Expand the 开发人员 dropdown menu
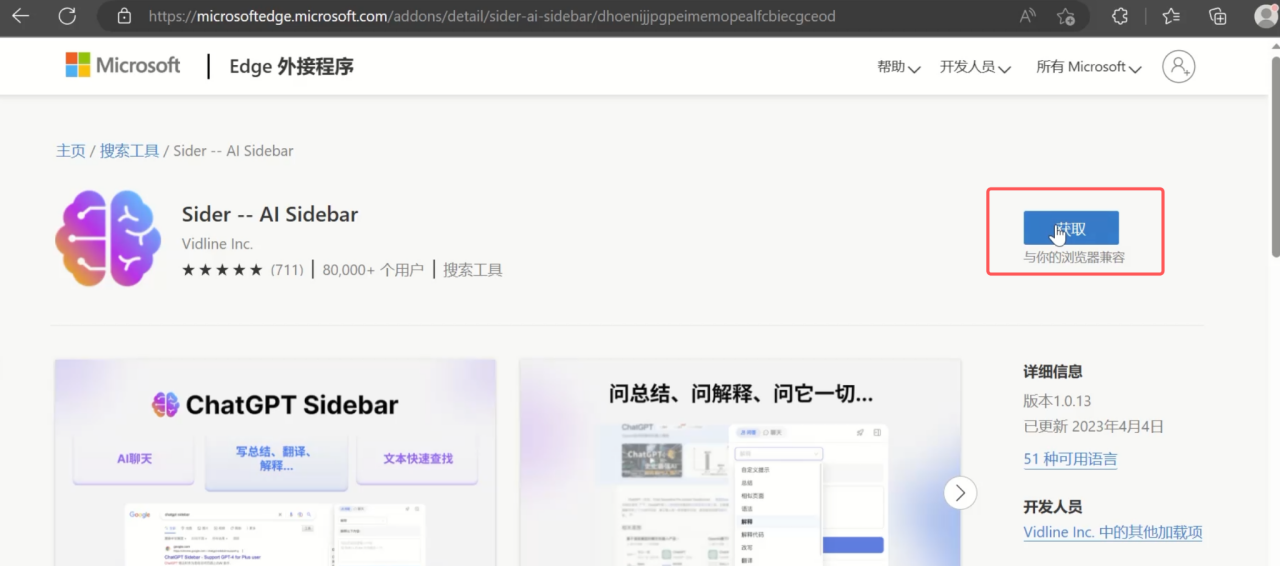 coord(975,67)
